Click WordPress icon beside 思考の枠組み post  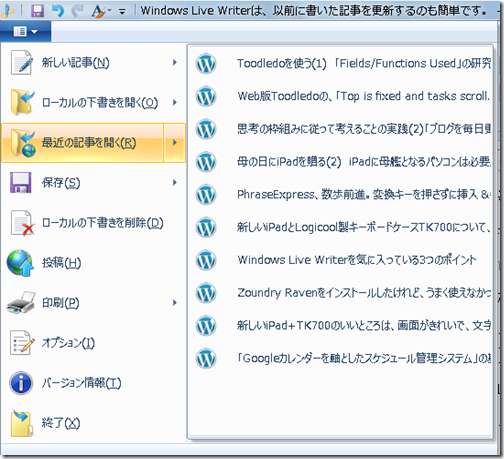pos(206,129)
